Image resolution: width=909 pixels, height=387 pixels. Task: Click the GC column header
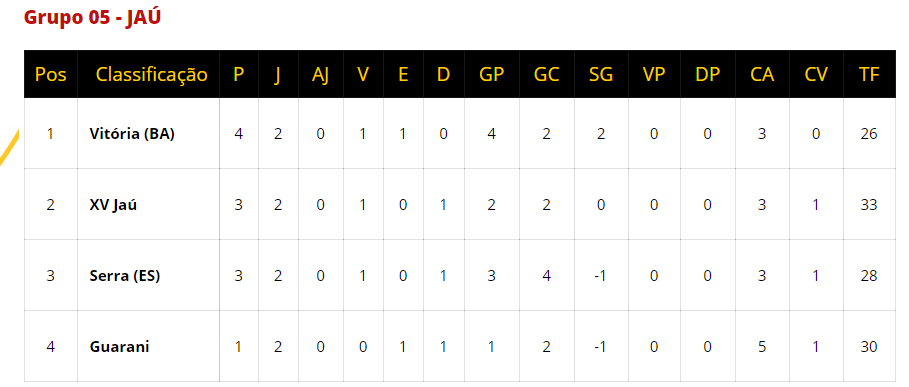(546, 74)
